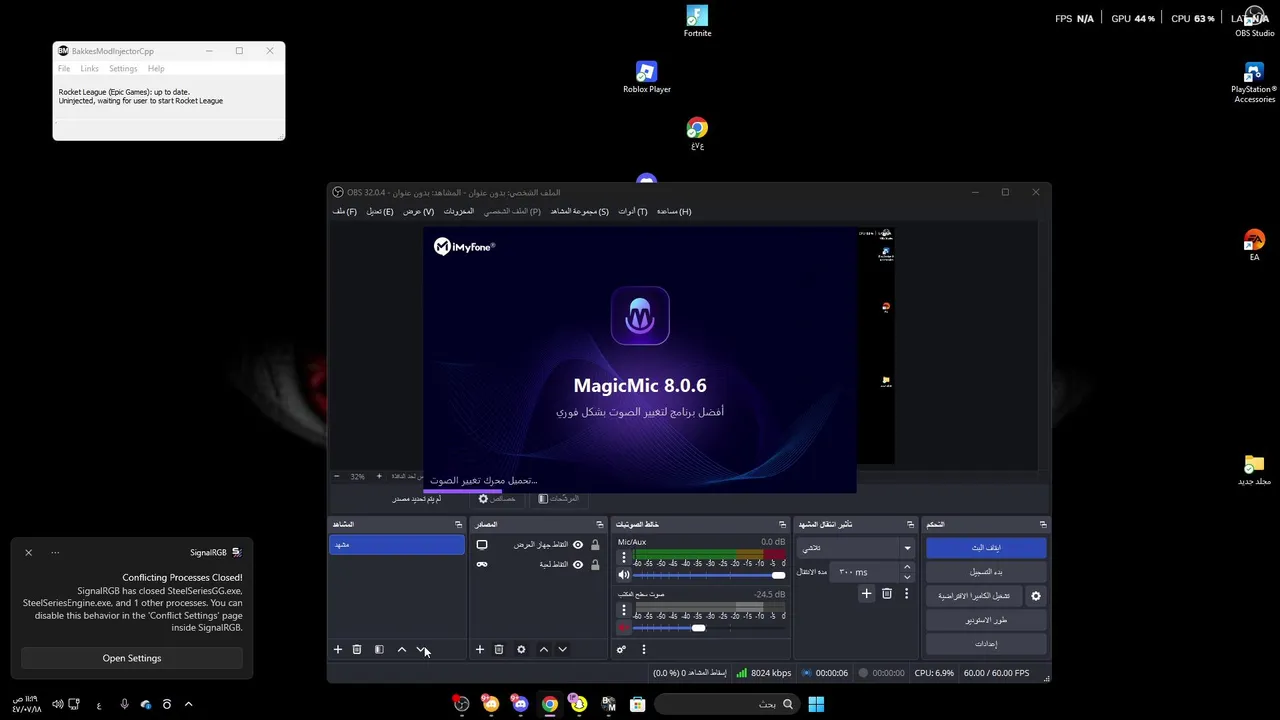Open transition type dropdown
The height and width of the screenshot is (720, 1280).
click(856, 548)
